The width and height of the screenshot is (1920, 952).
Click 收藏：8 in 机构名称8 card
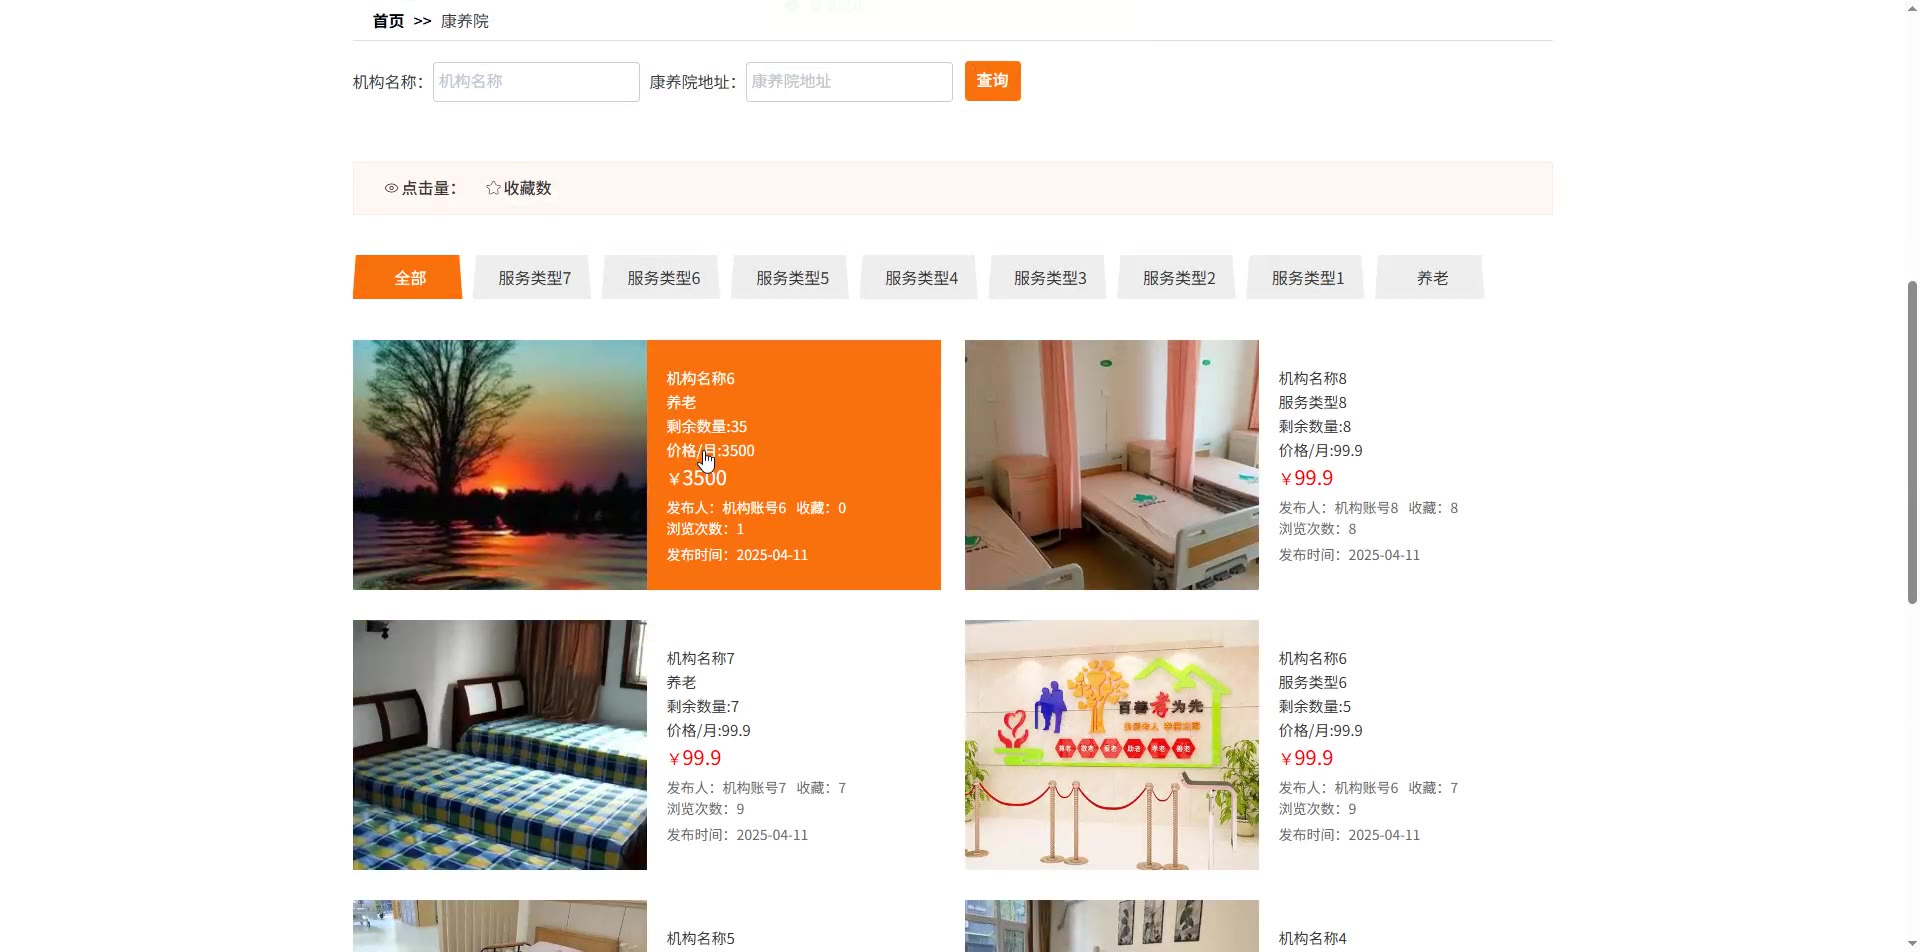[x=1433, y=508]
